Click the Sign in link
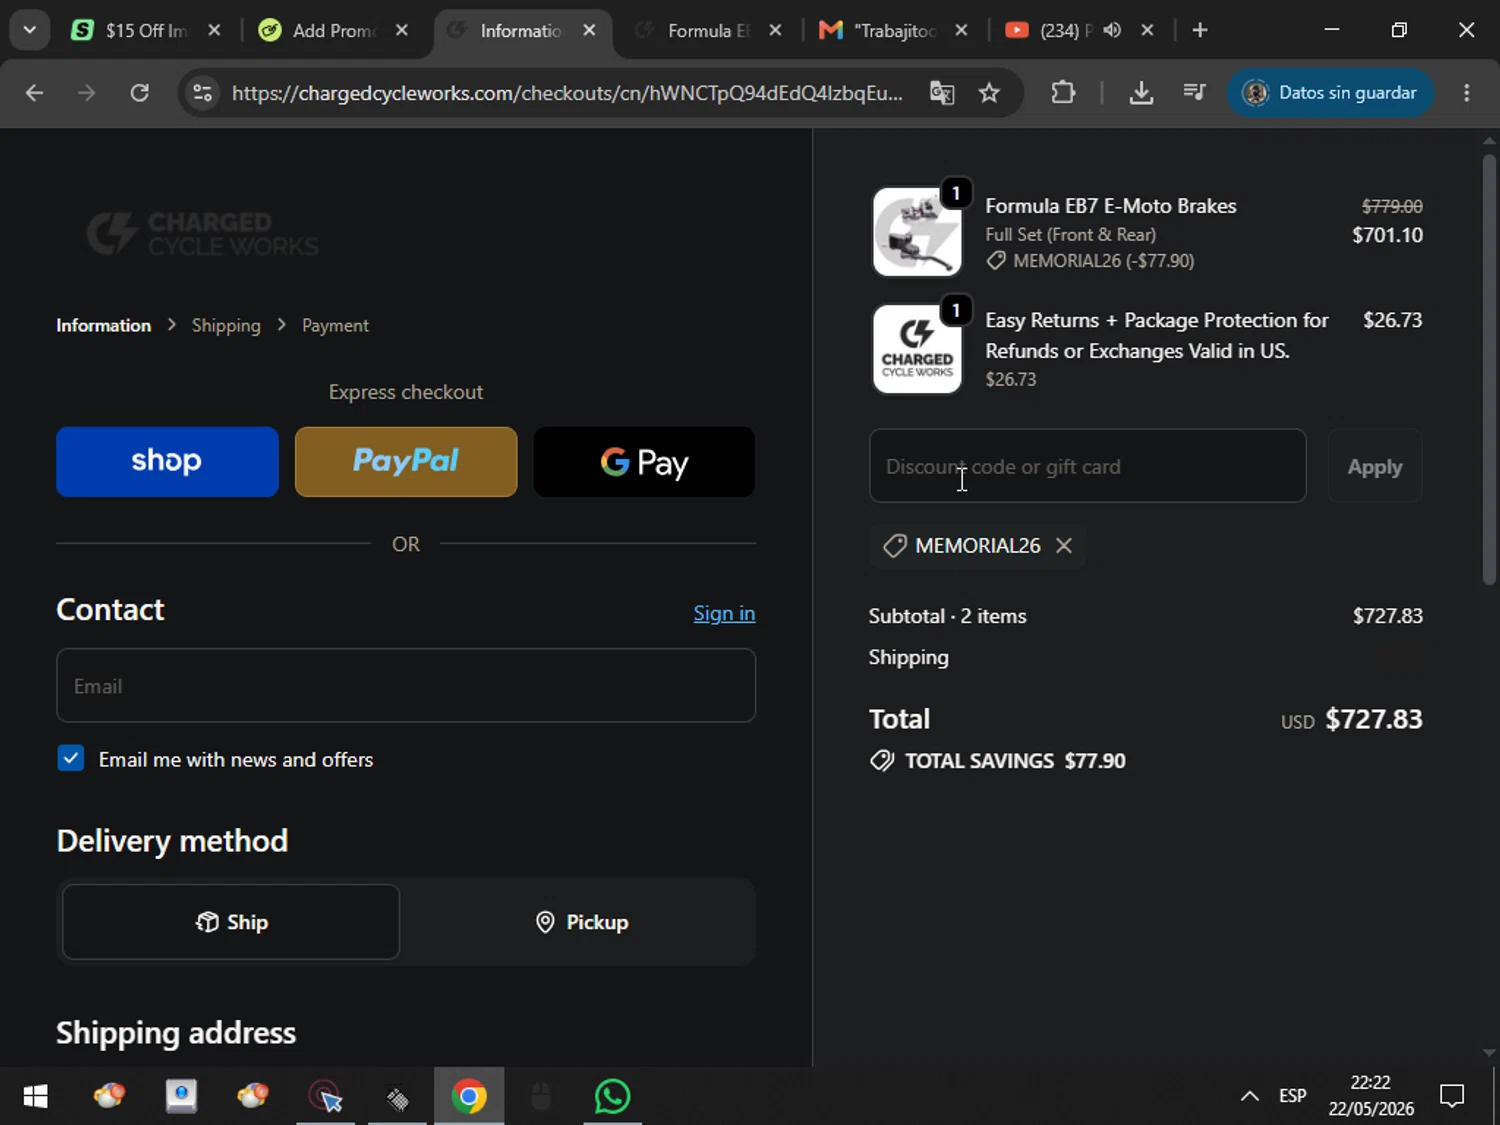This screenshot has height=1125, width=1500. pyautogui.click(x=724, y=613)
